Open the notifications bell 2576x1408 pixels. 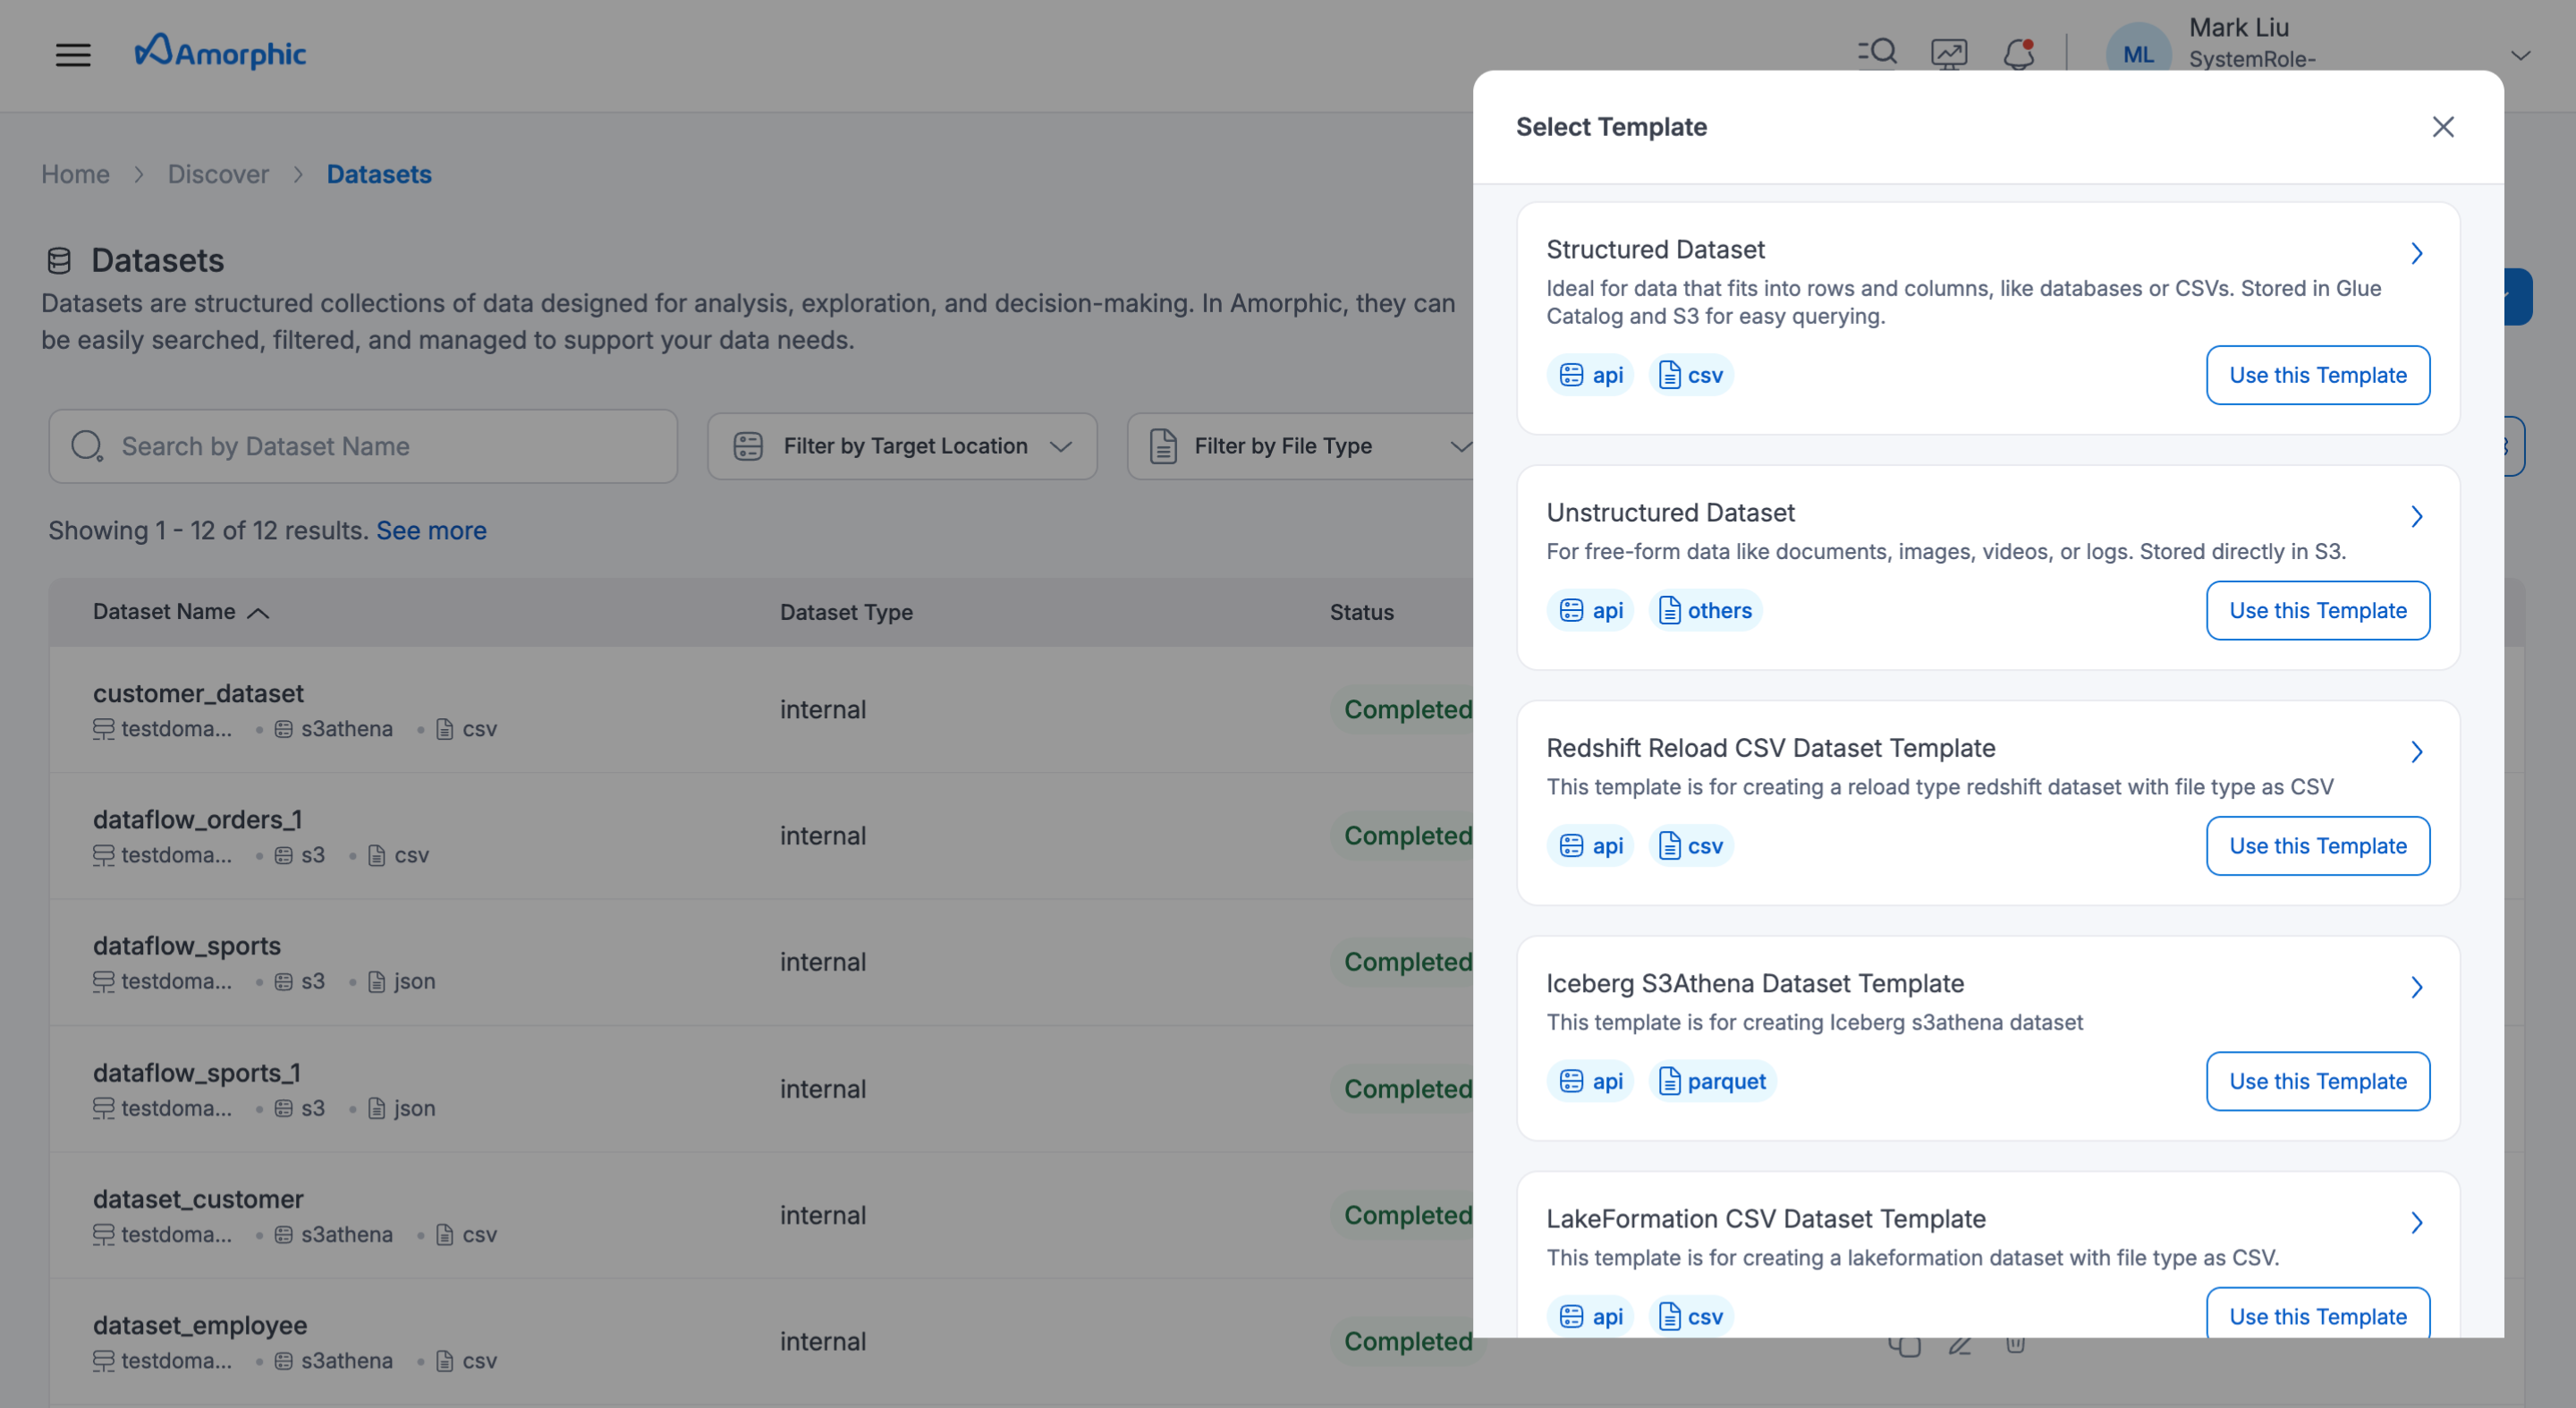[x=2019, y=53]
